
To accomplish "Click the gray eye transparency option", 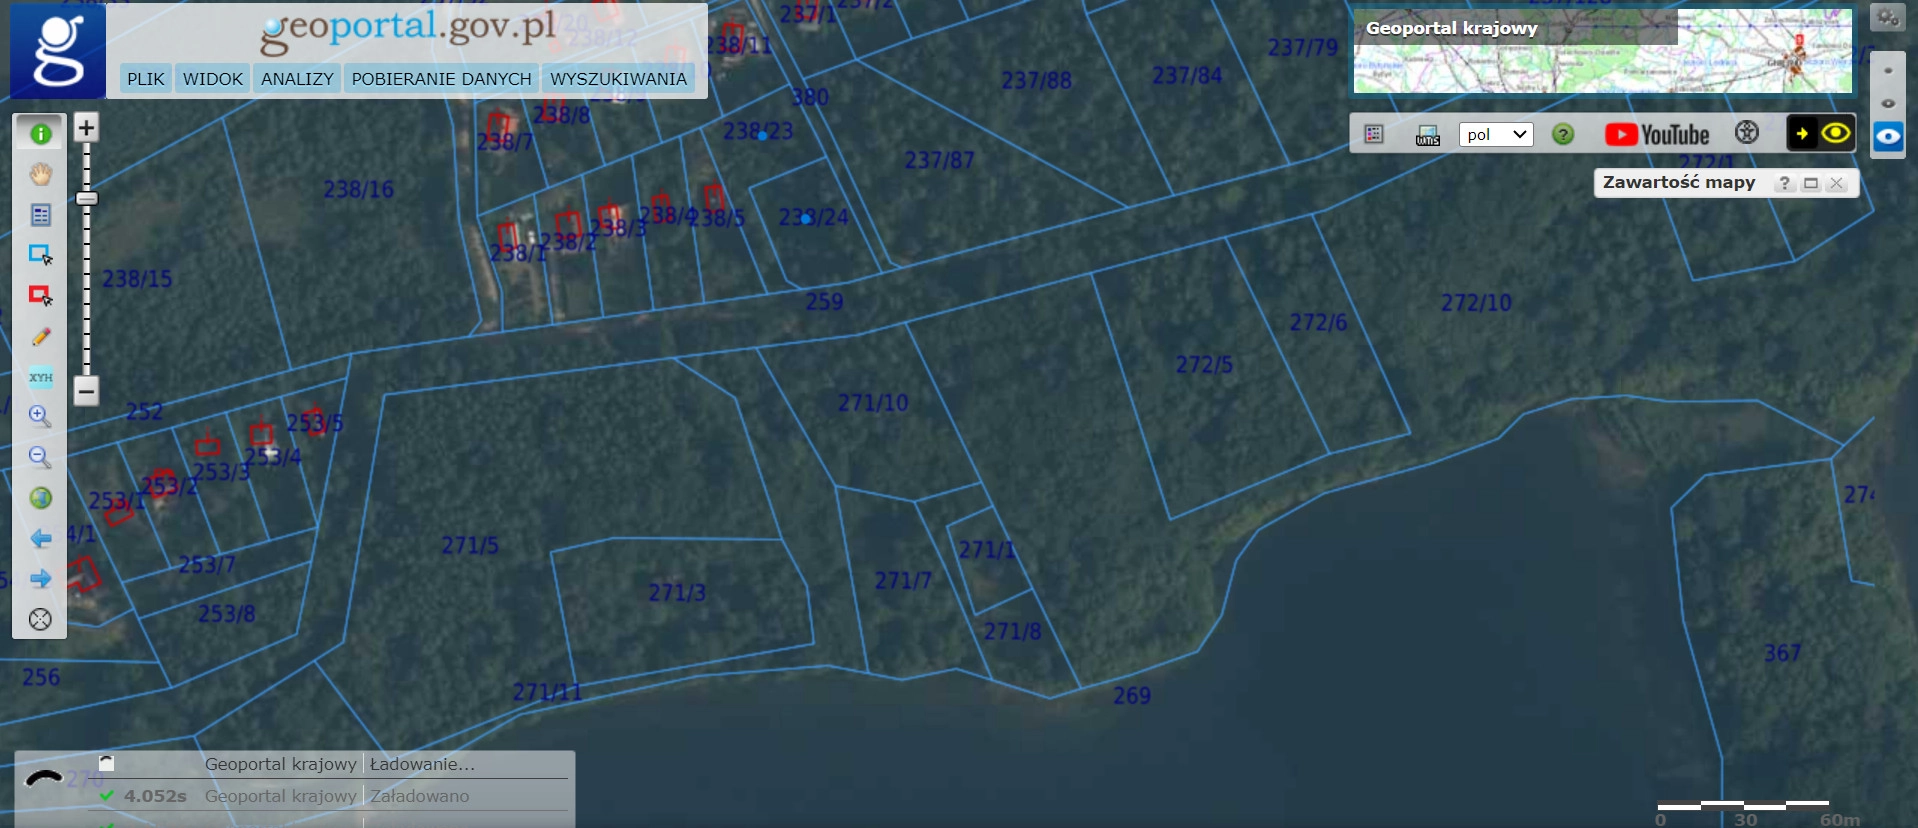I will coord(1888,104).
